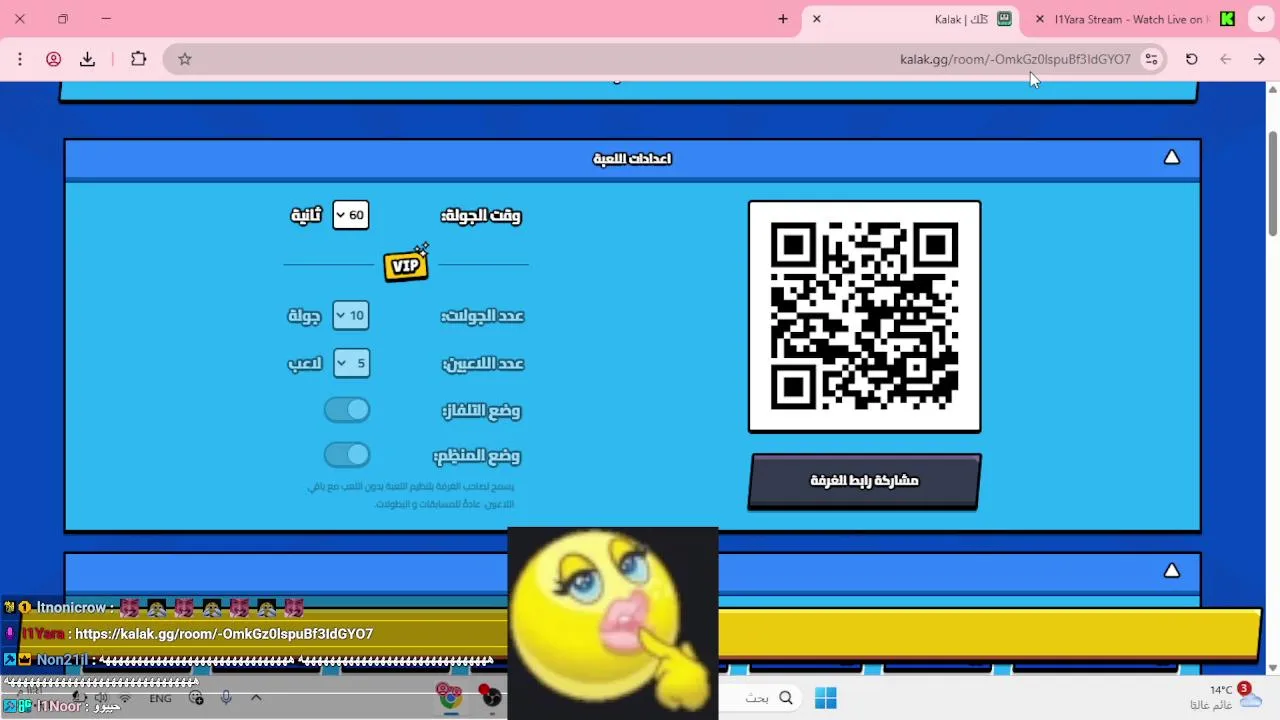
Task: Click the microphone tray icon
Action: pyautogui.click(x=227, y=698)
